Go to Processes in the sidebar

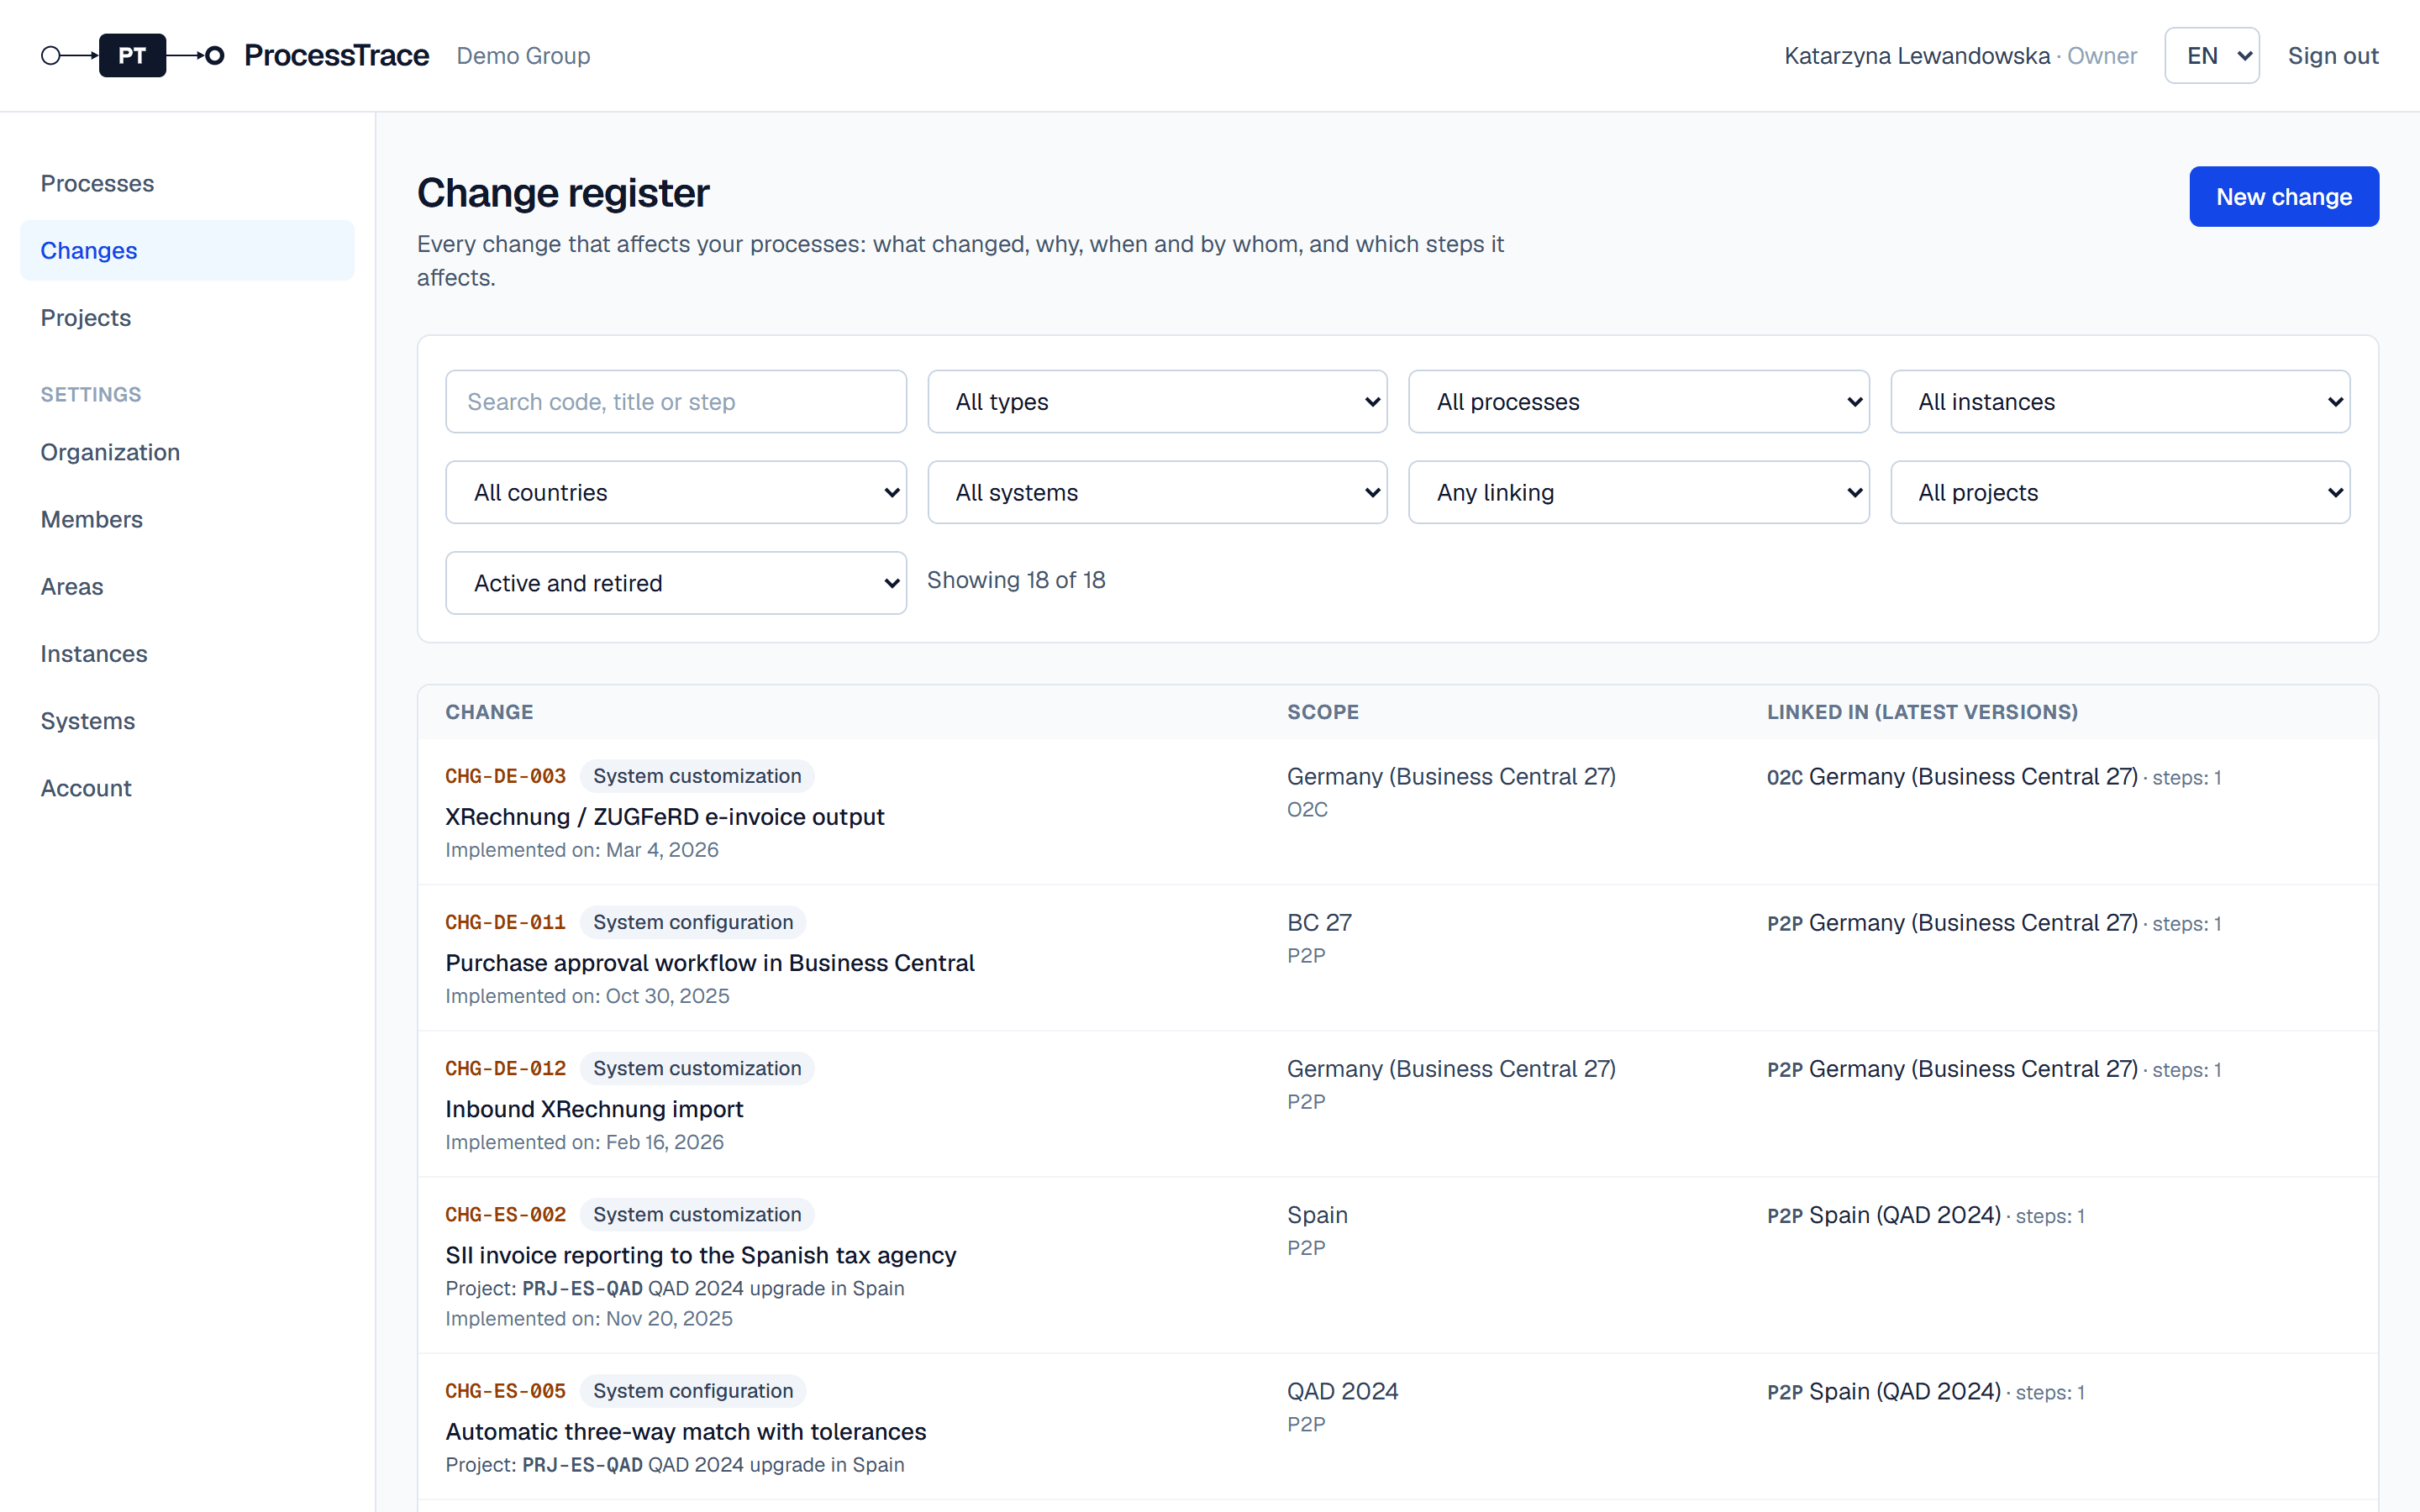[187, 183]
